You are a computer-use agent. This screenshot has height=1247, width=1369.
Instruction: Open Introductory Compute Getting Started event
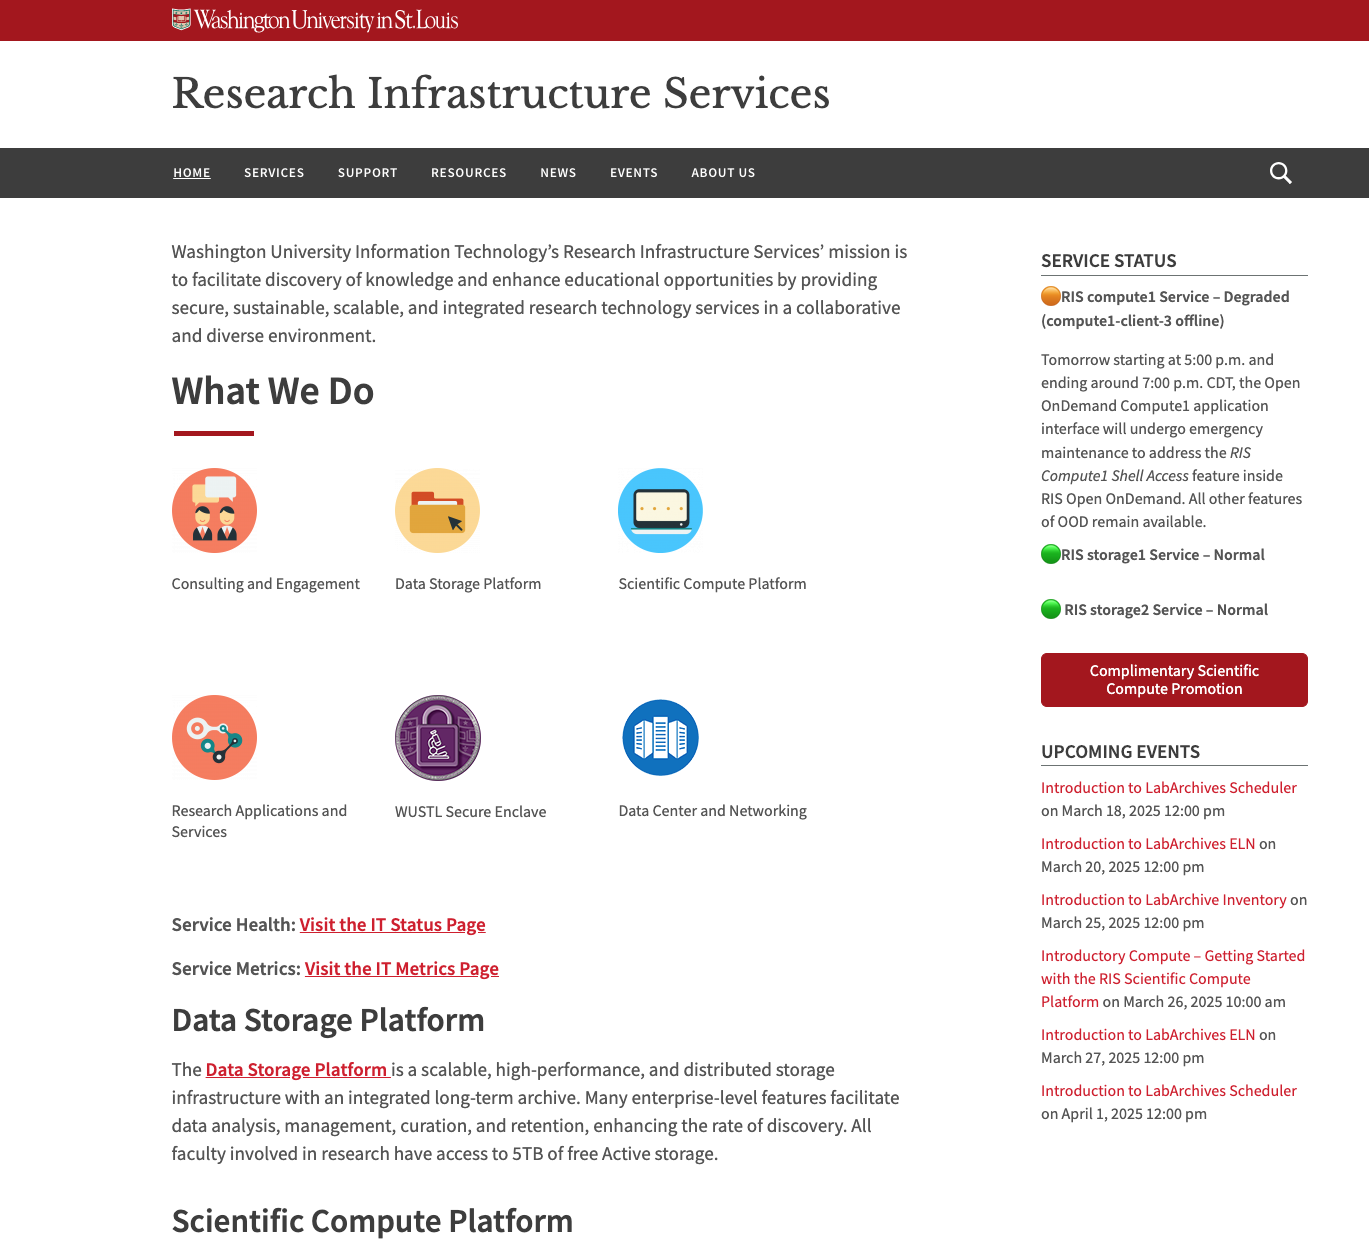tap(1173, 979)
